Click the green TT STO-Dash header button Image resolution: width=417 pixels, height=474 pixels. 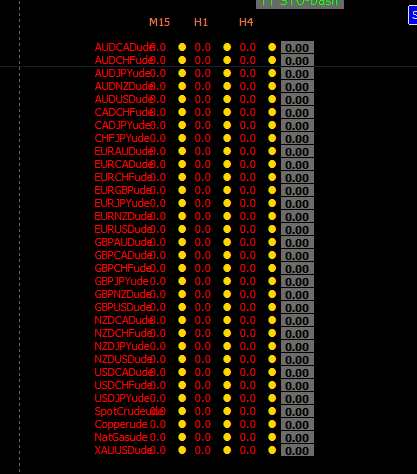300,3
